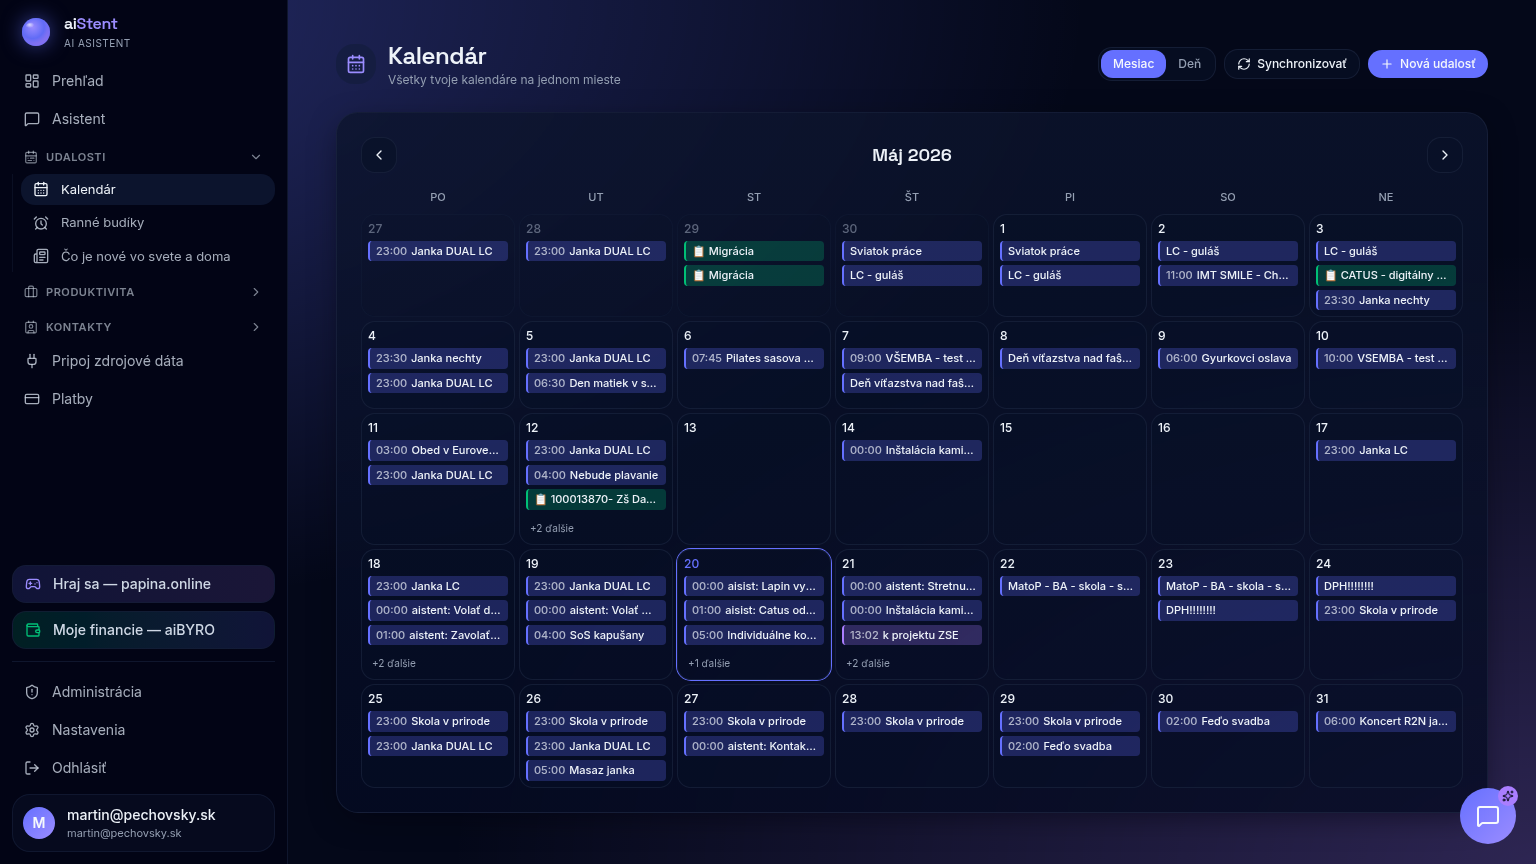This screenshot has width=1536, height=864.
Task: Click the Synchronizovať button
Action: point(1292,64)
